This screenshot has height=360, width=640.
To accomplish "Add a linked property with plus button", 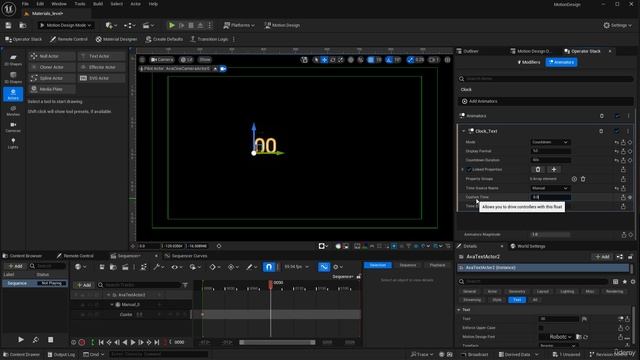I will (554, 169).
